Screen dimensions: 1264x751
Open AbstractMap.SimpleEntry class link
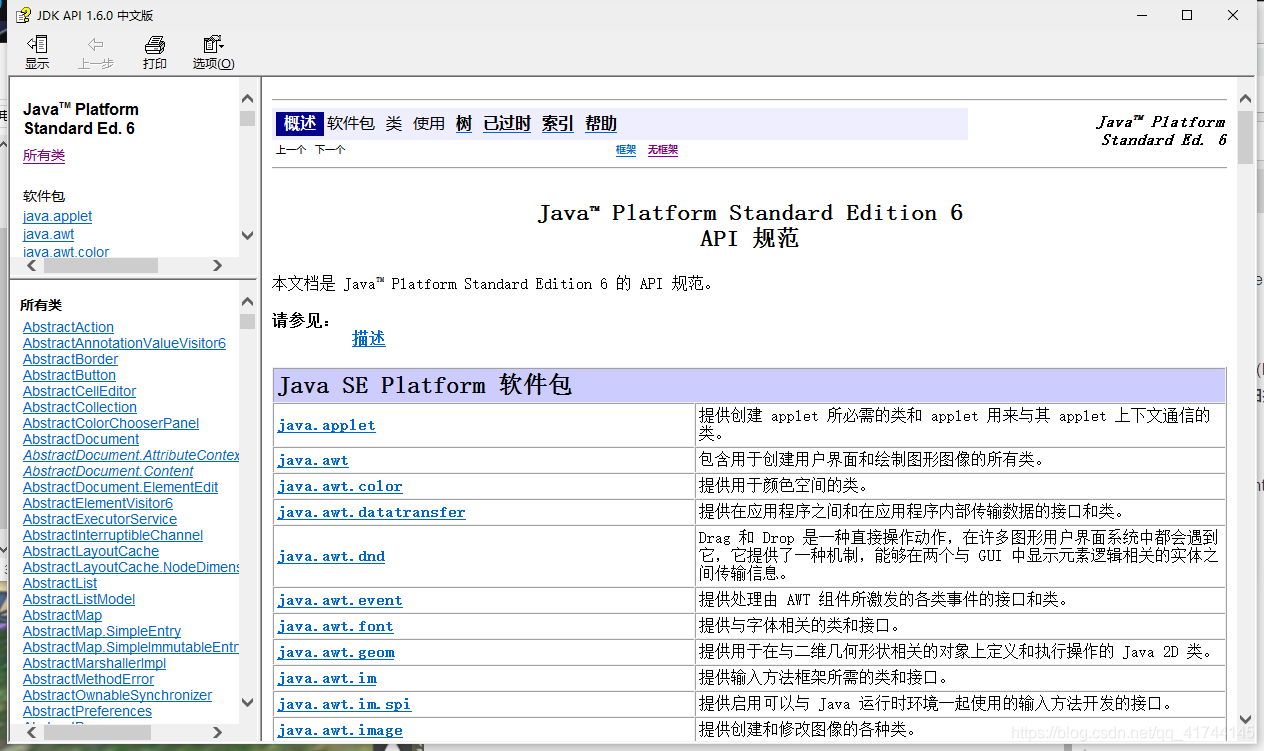point(102,631)
